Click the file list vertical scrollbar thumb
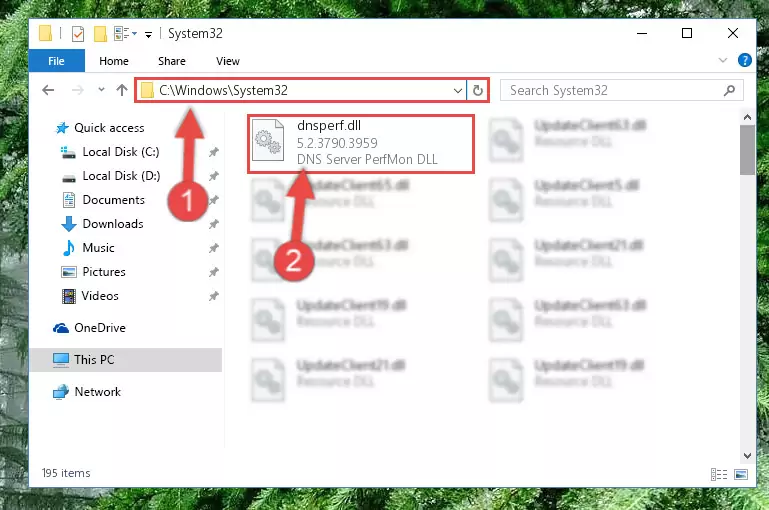 tap(747, 150)
